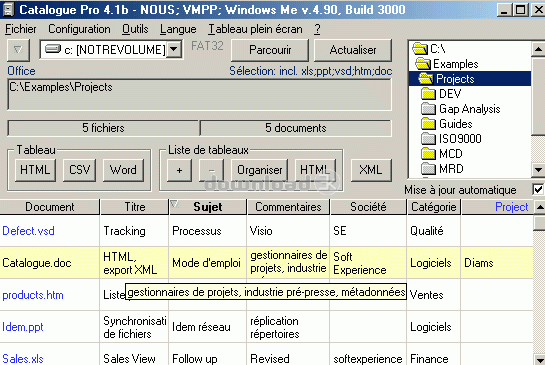The width and height of the screenshot is (545, 365).
Task: Open Tableau plein écran menu
Action: [255, 29]
